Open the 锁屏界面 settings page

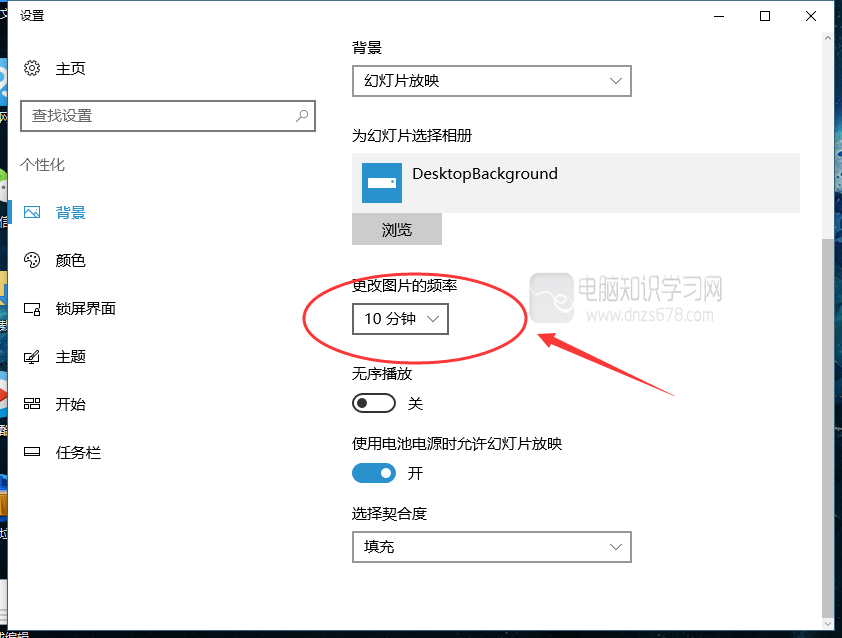[x=85, y=309]
